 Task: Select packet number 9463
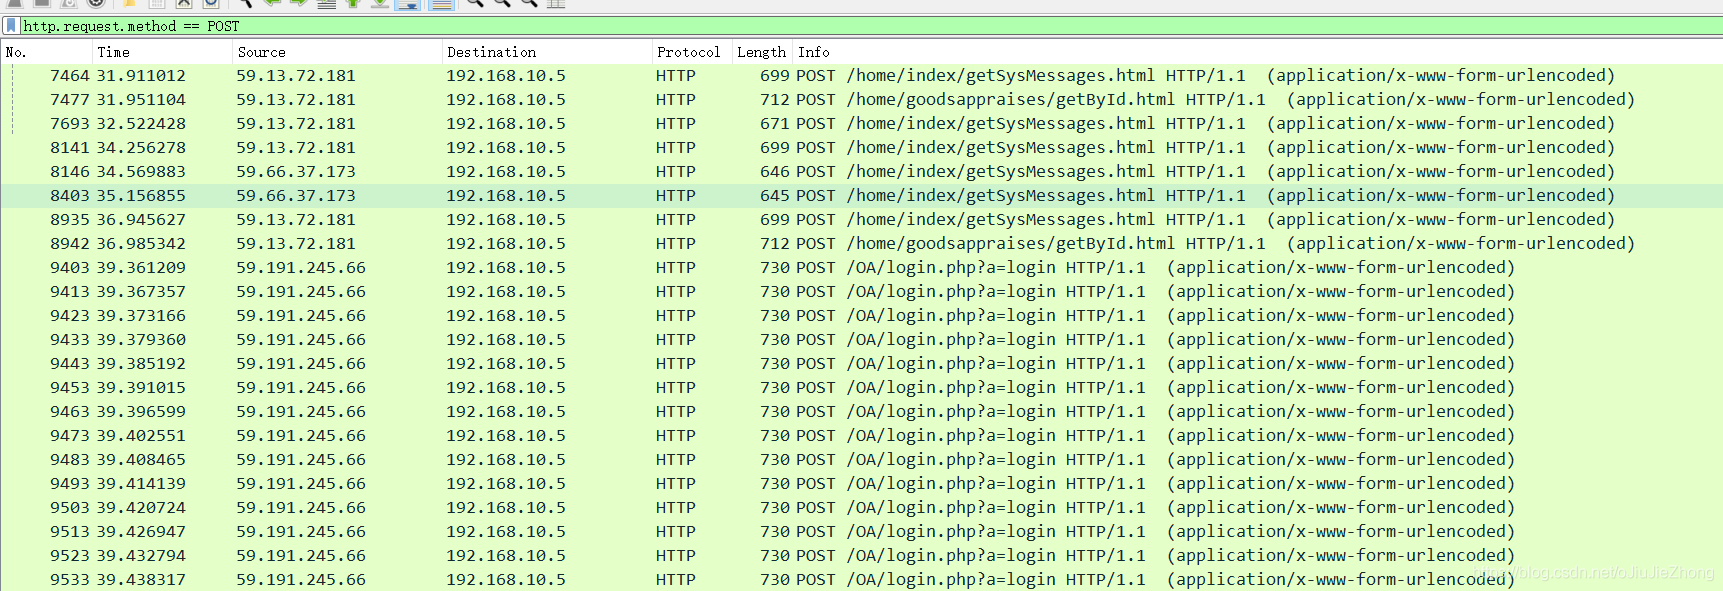point(861,411)
